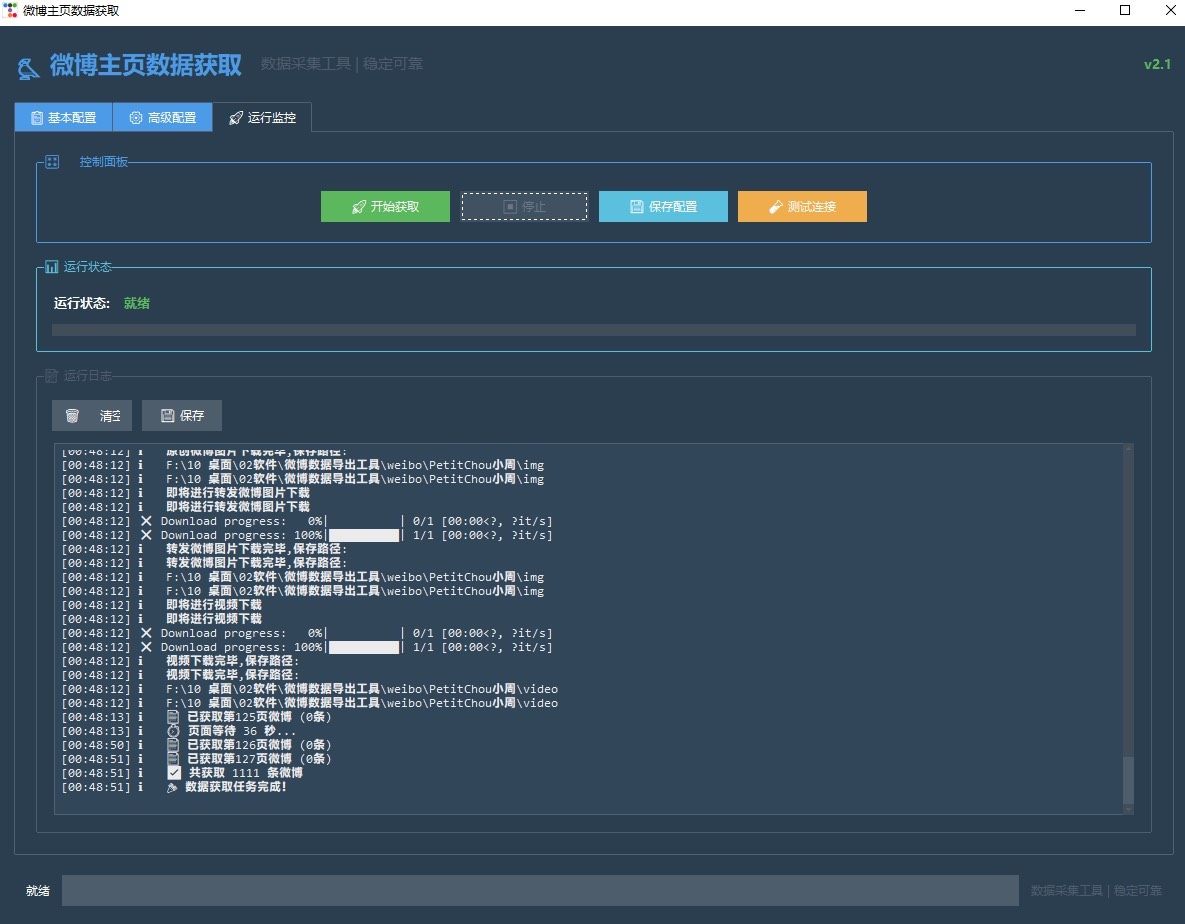This screenshot has height=924, width=1185.
Task: Save the log with 保存 button
Action: 182,416
